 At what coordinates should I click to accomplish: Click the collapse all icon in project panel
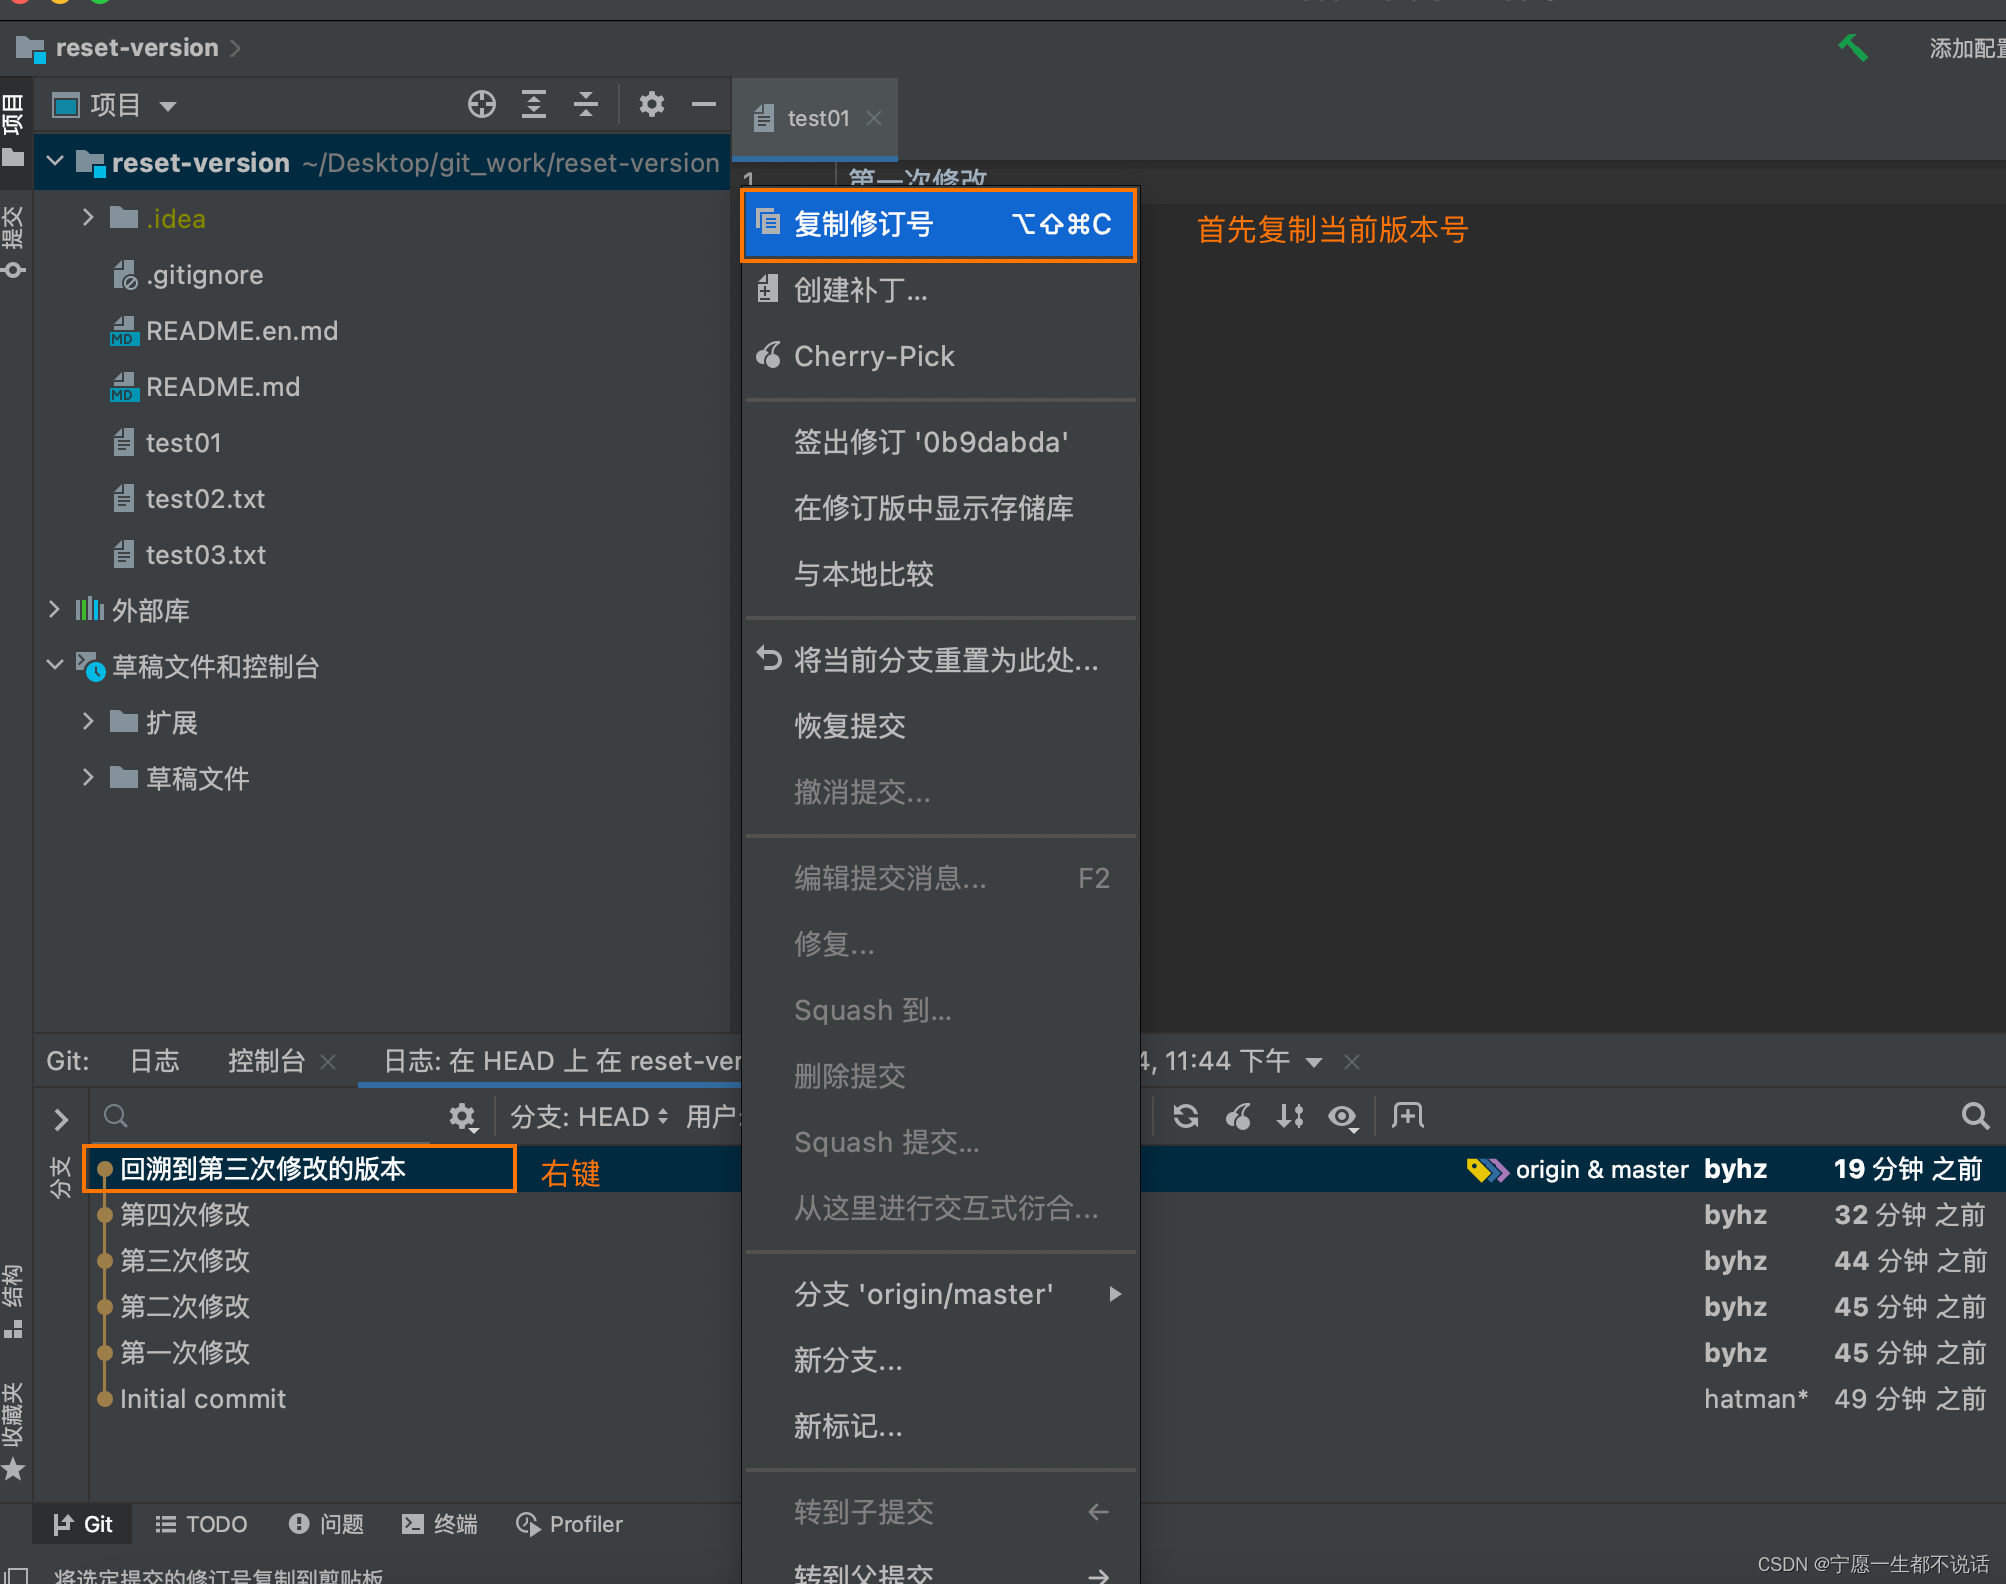click(586, 105)
